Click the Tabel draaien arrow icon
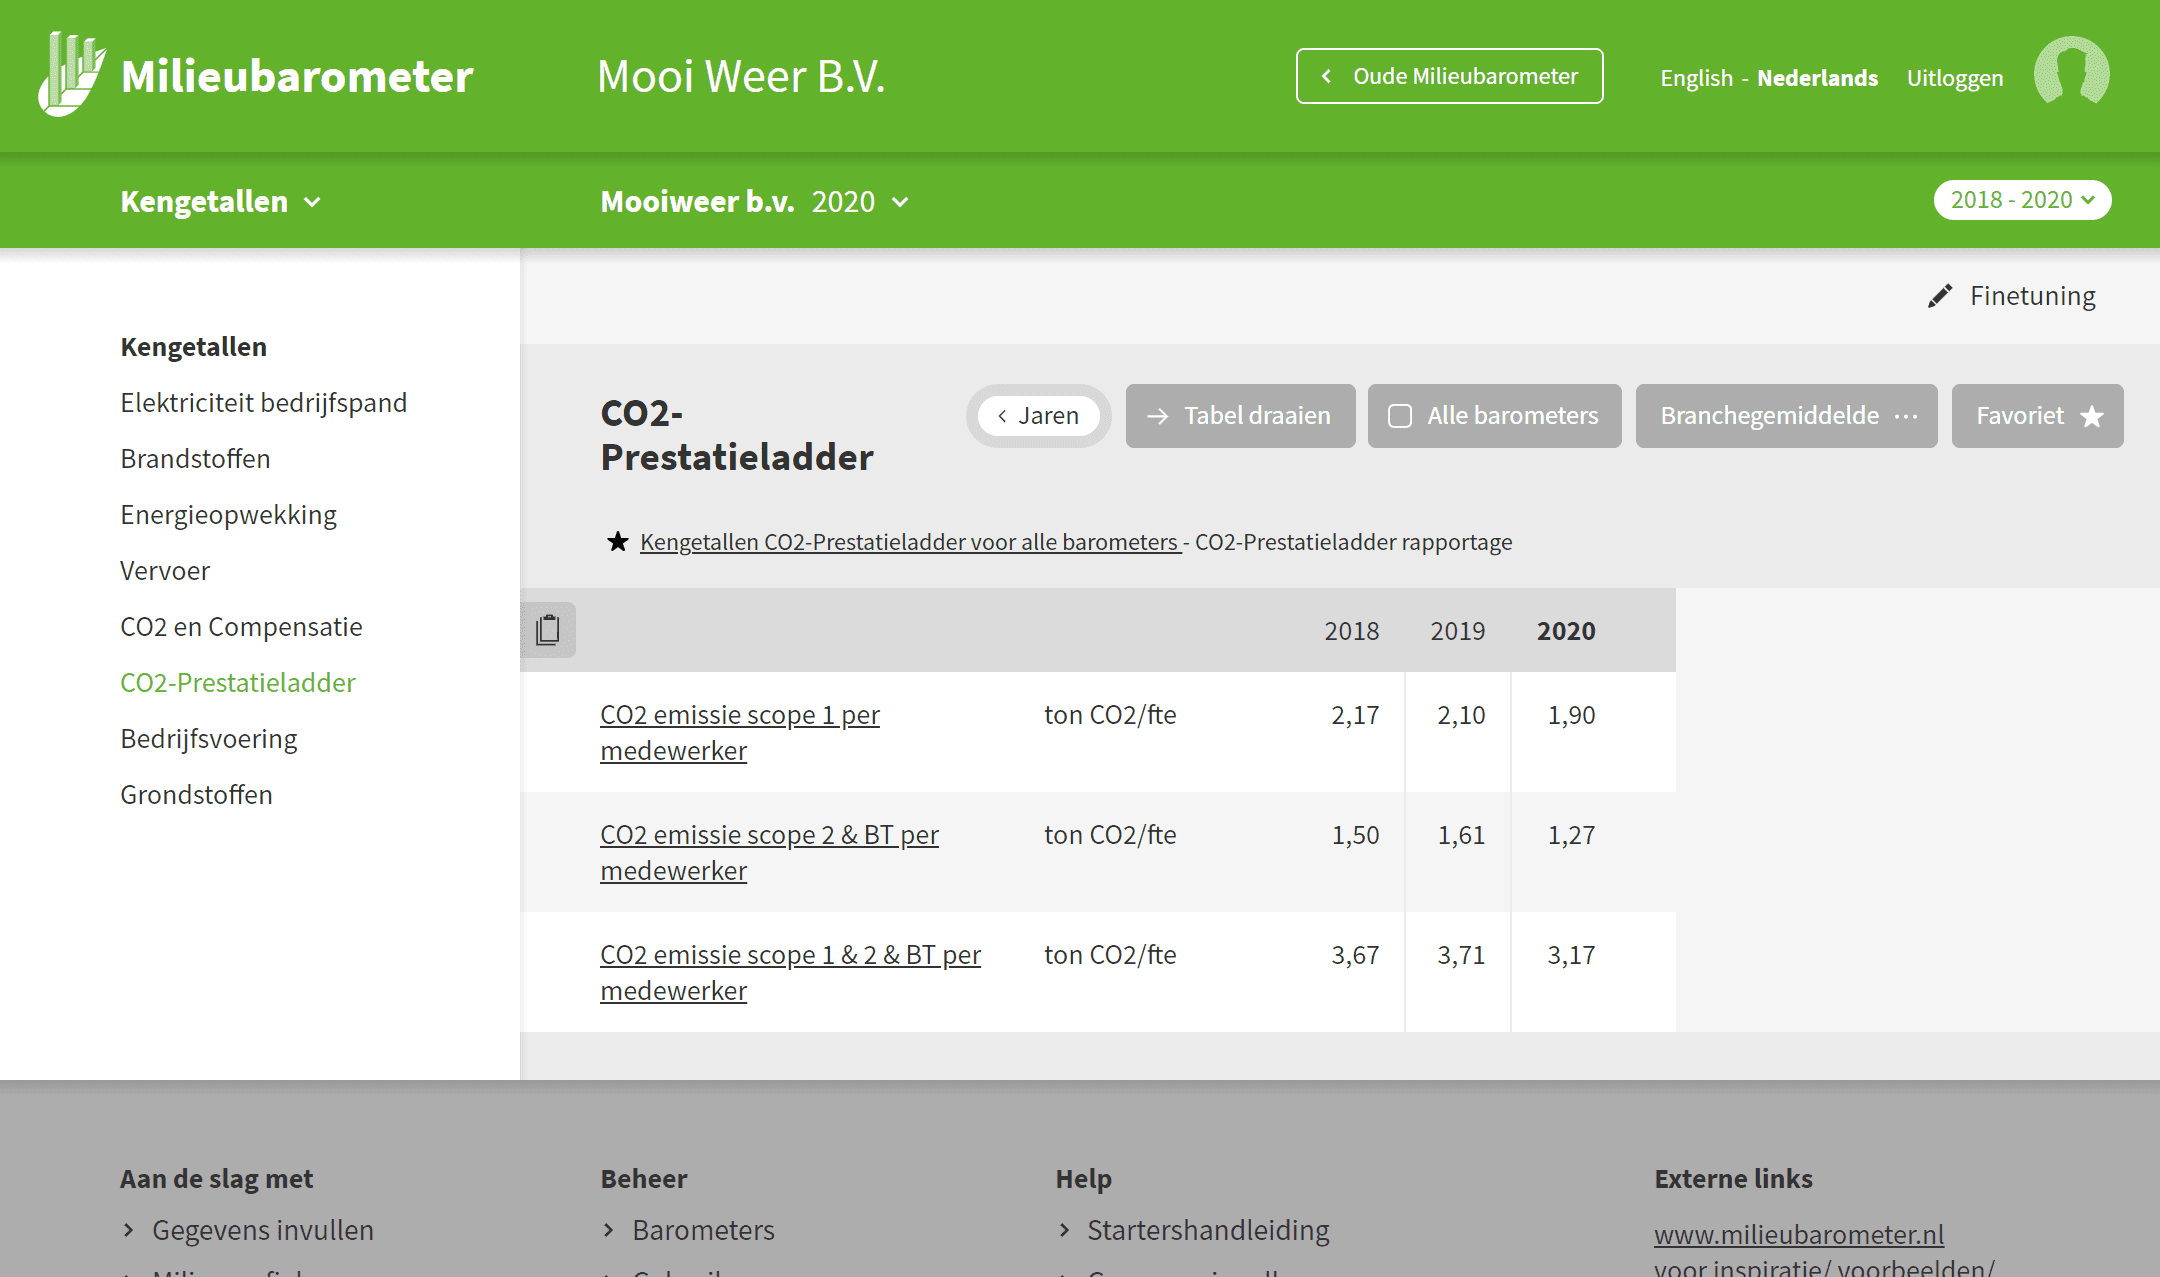Image resolution: width=2160 pixels, height=1277 pixels. coord(1158,416)
